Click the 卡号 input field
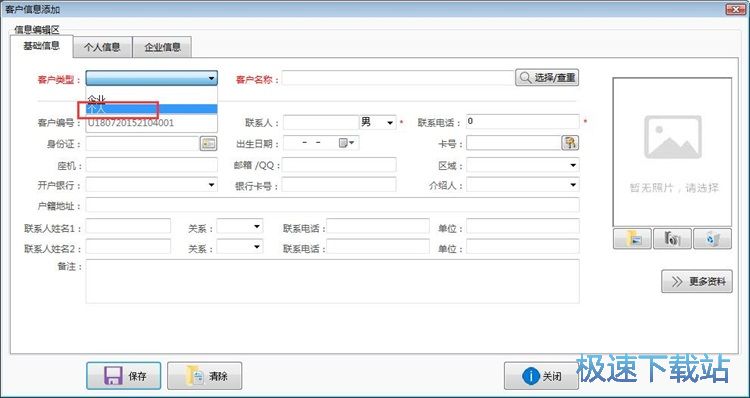 pos(514,143)
